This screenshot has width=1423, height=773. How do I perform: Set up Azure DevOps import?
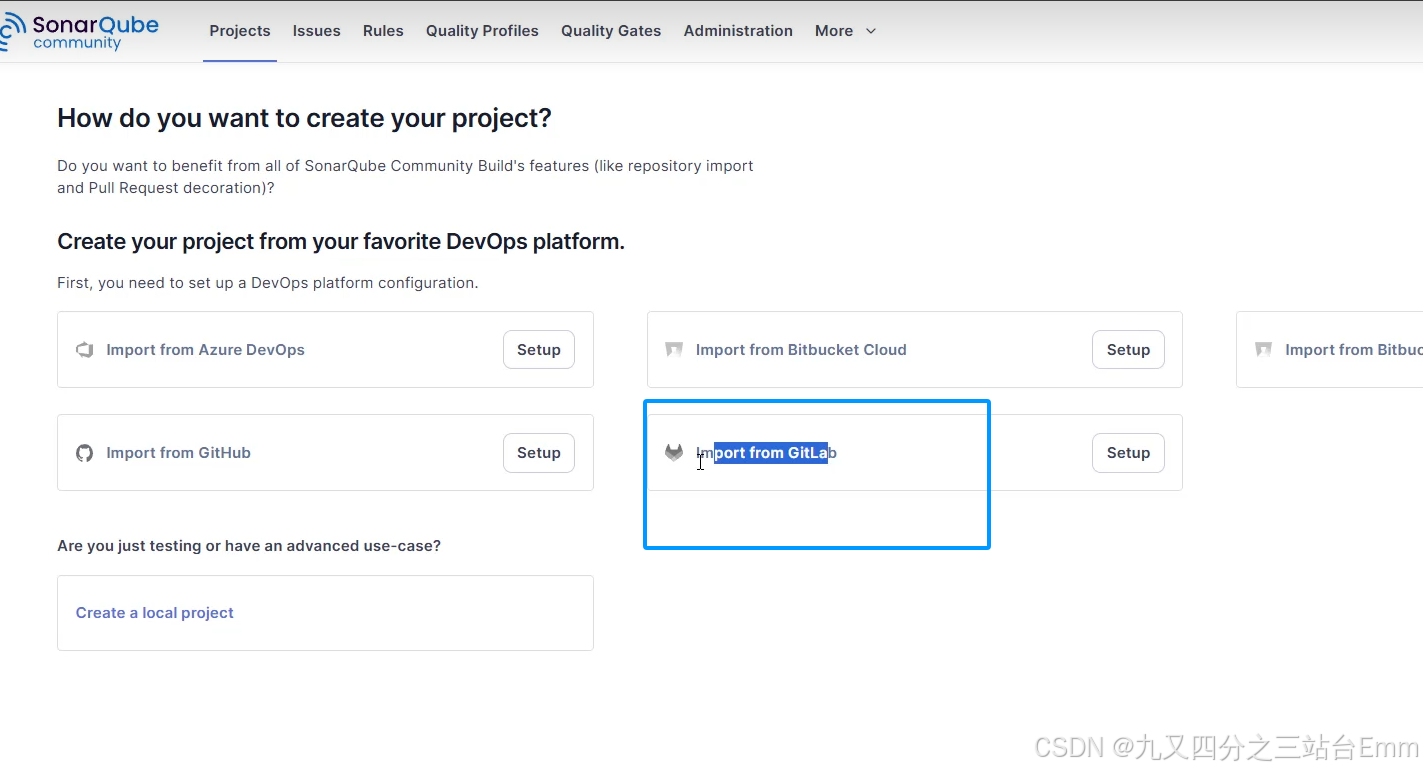[539, 350]
